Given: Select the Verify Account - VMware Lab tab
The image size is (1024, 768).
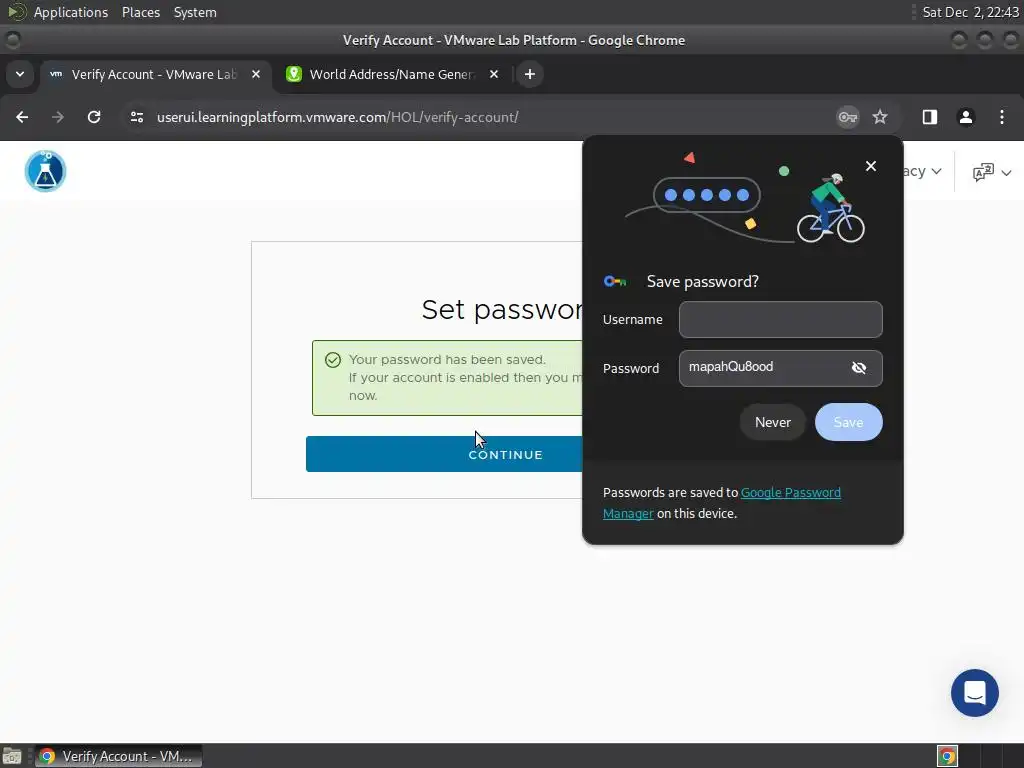Looking at the screenshot, I should pos(154,74).
